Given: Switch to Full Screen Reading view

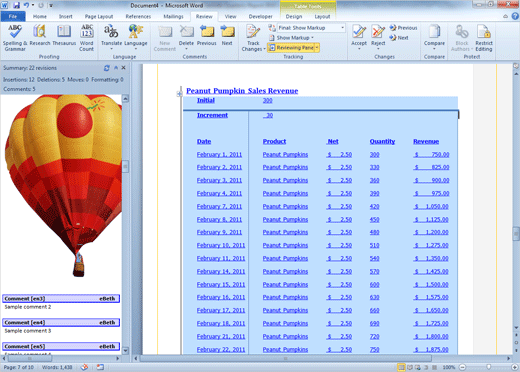Looking at the screenshot, I should tap(410, 367).
